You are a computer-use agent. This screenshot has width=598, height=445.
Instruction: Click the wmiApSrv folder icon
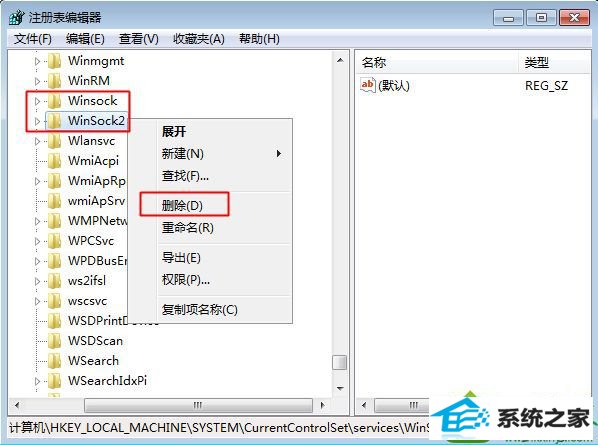54,201
